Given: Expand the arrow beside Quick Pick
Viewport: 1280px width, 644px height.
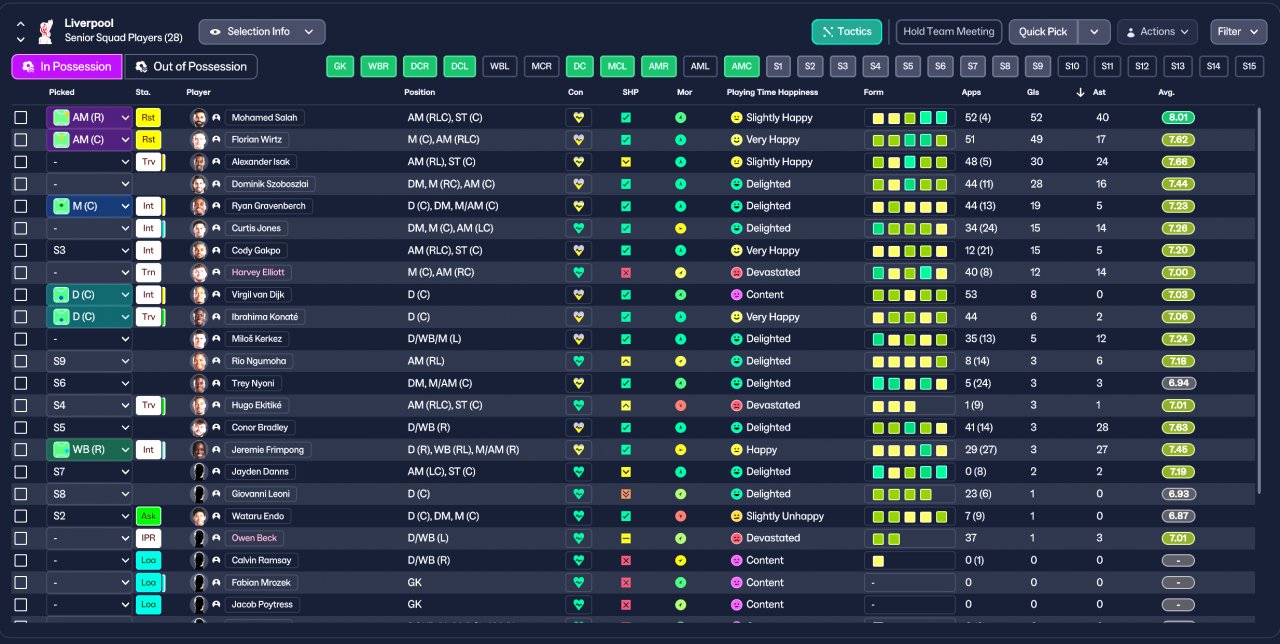Looking at the screenshot, I should click(1095, 32).
